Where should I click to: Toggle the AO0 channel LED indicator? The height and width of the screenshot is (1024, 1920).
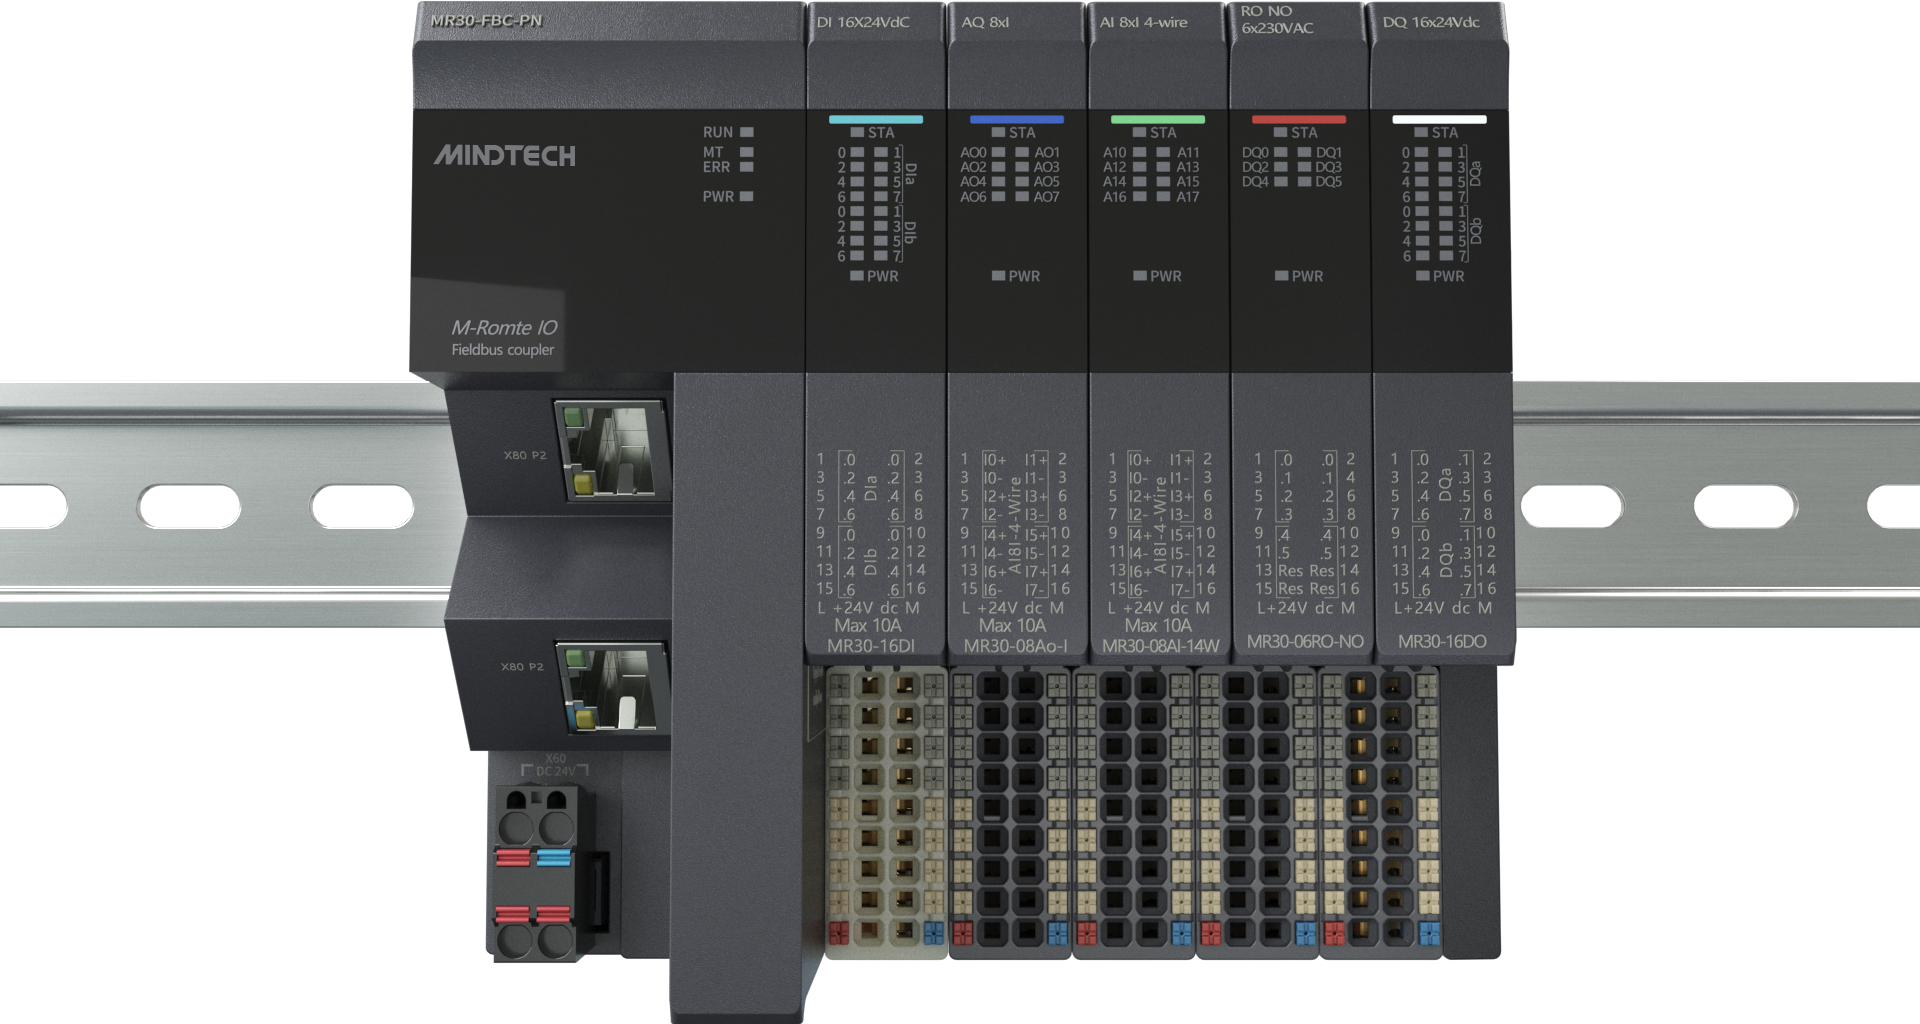click(x=998, y=153)
